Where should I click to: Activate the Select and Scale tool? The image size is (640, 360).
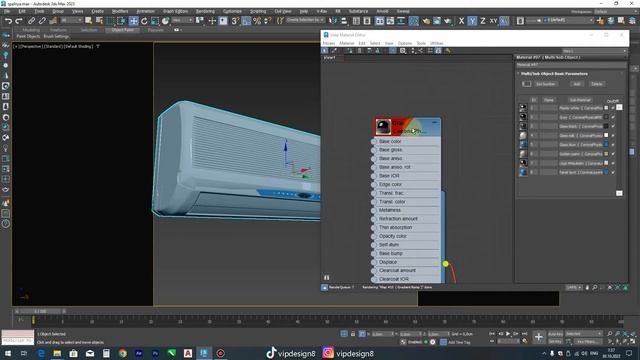tap(155, 21)
